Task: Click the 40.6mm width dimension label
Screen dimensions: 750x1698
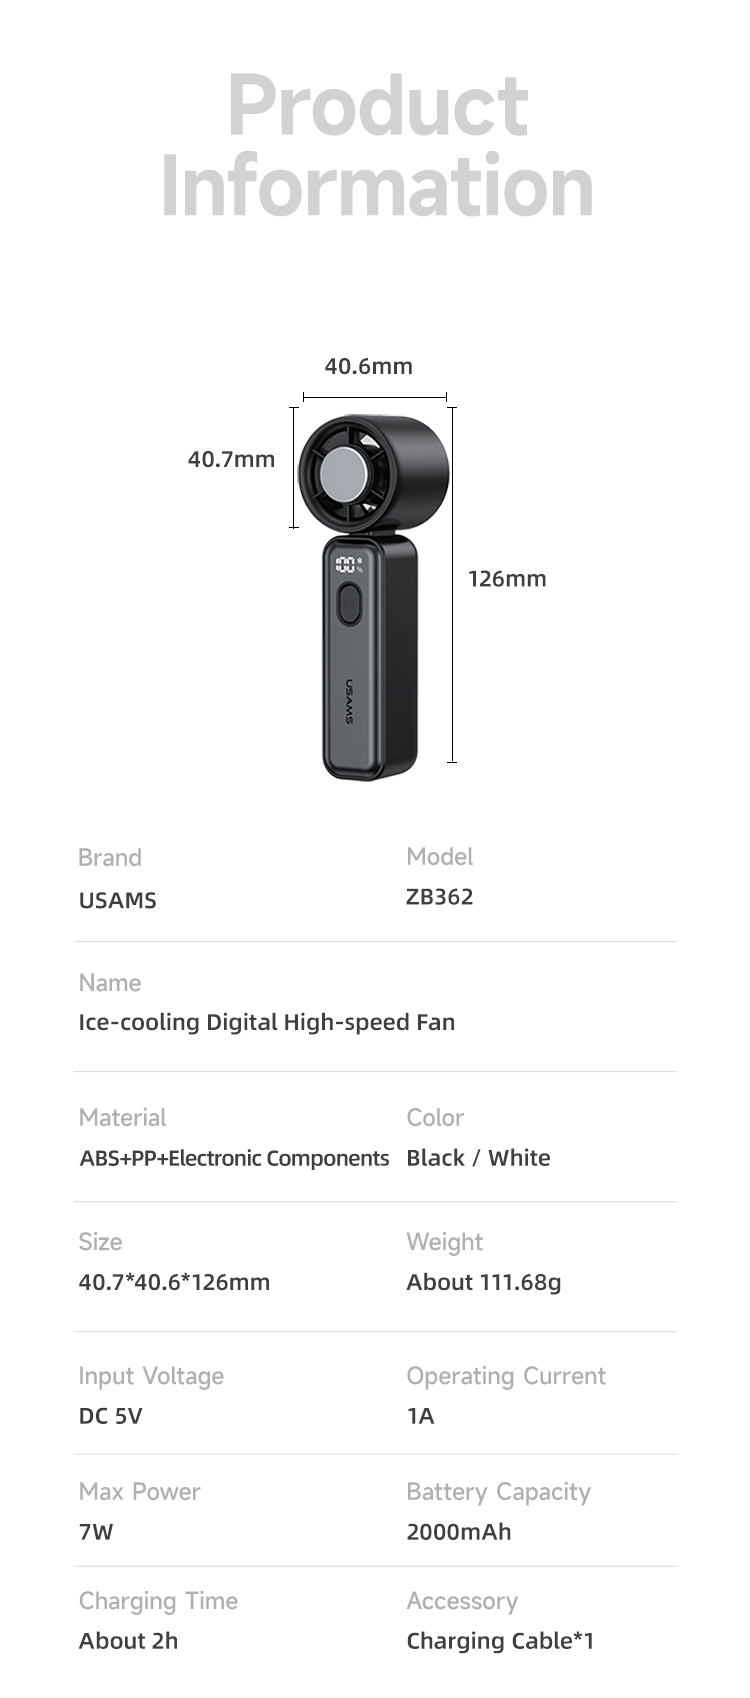Action: coord(368,366)
